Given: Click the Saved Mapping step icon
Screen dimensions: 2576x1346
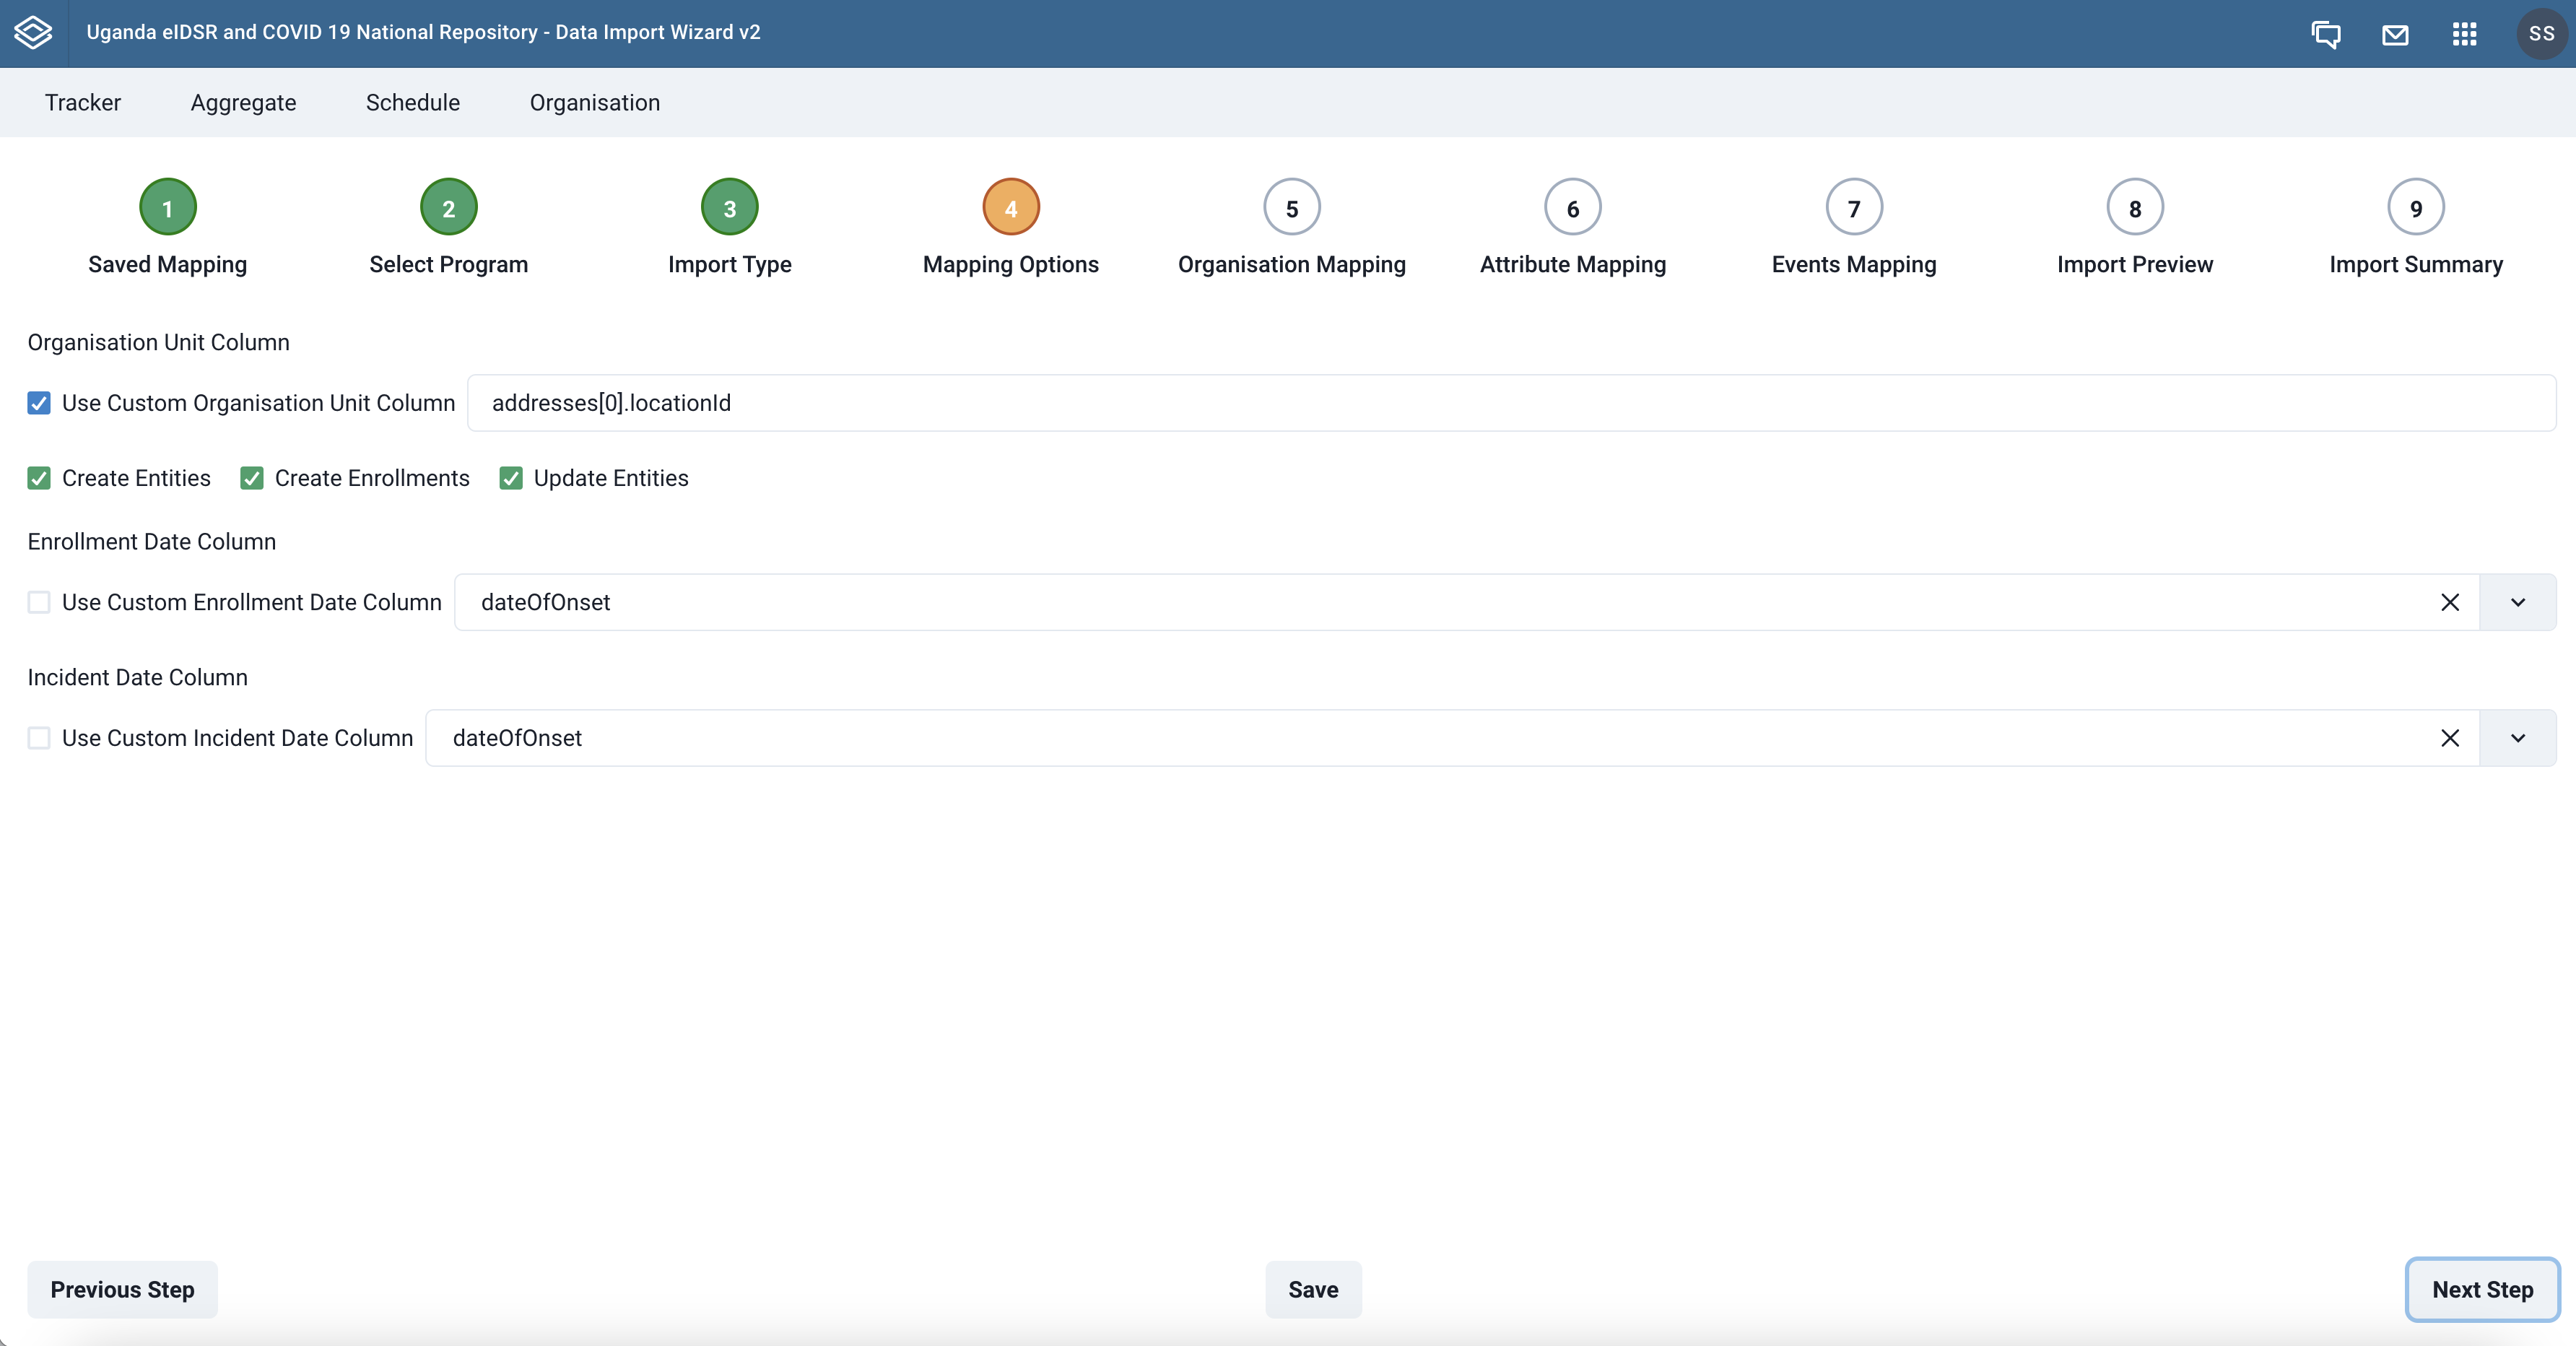Looking at the screenshot, I should point(167,209).
